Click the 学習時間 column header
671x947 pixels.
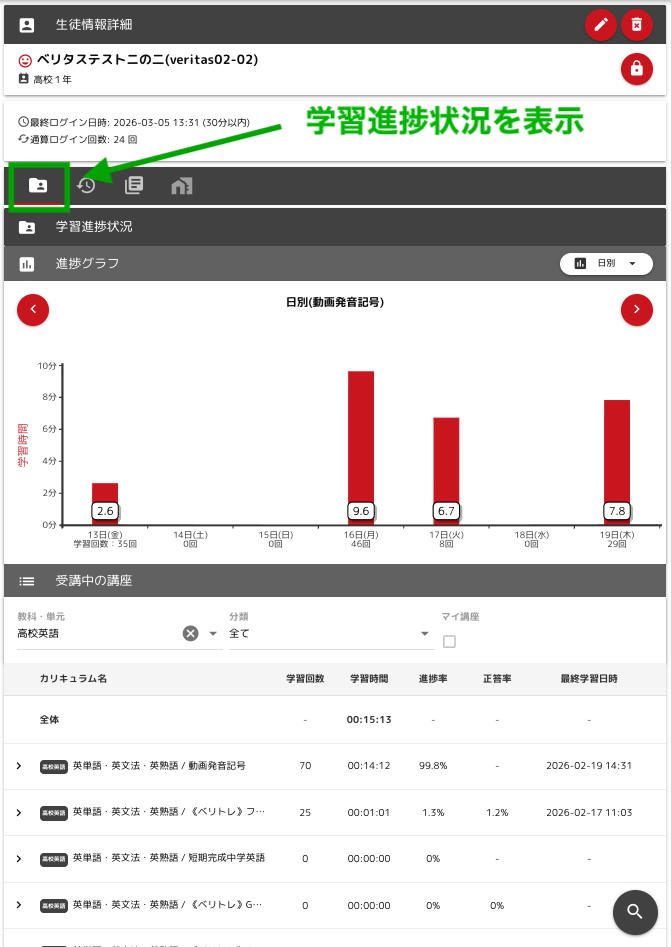click(x=369, y=679)
